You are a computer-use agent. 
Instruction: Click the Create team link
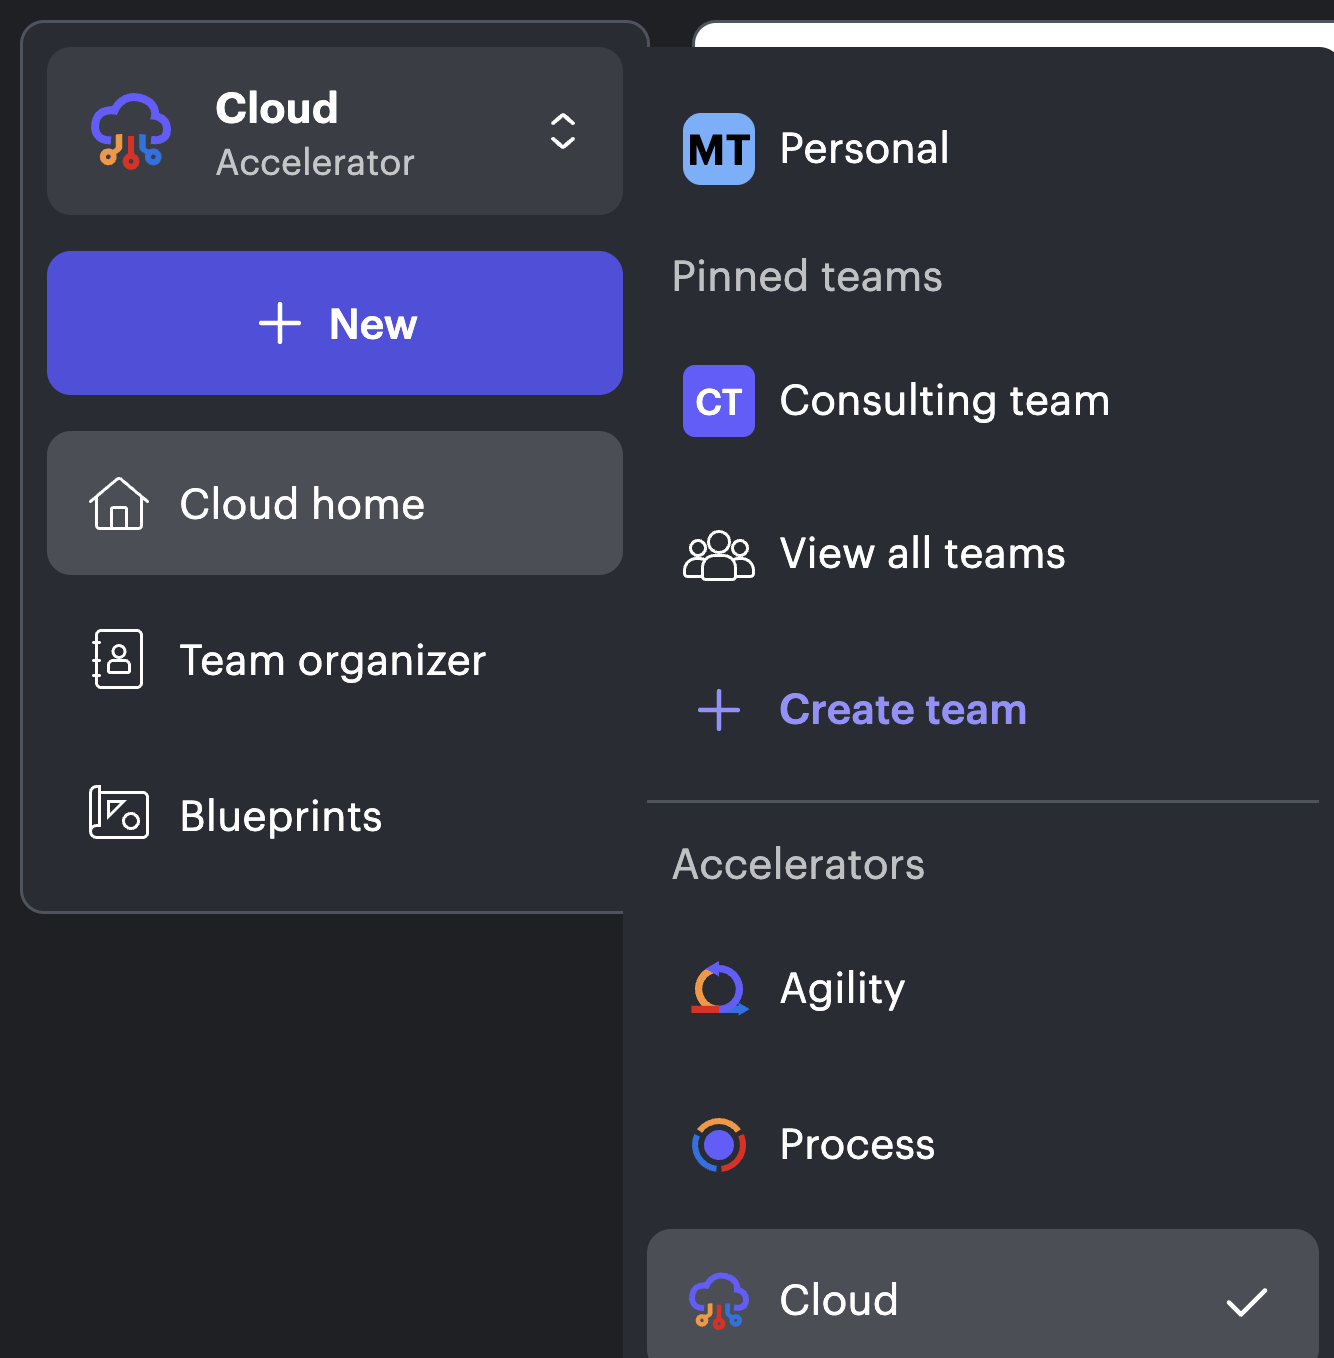[902, 709]
